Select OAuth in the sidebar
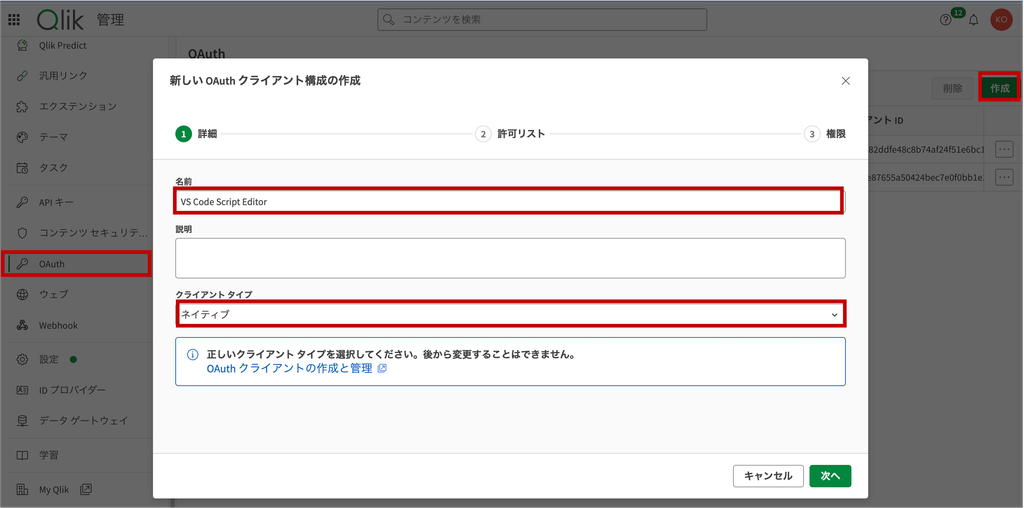This screenshot has width=1024, height=508. (76, 264)
